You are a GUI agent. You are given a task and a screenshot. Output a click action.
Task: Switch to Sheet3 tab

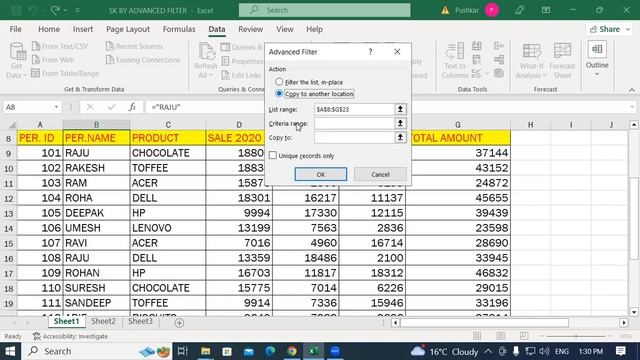140,321
